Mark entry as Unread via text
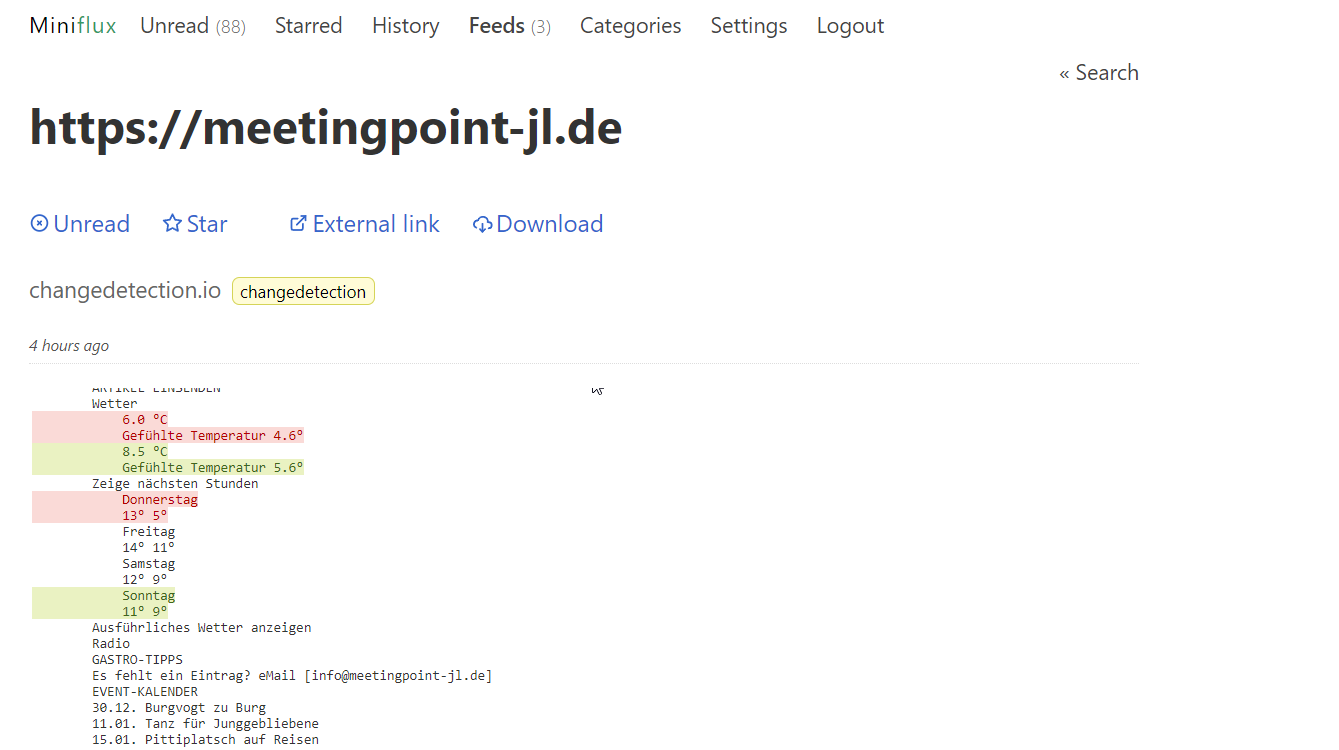The height and width of the screenshot is (750, 1339). pos(92,224)
